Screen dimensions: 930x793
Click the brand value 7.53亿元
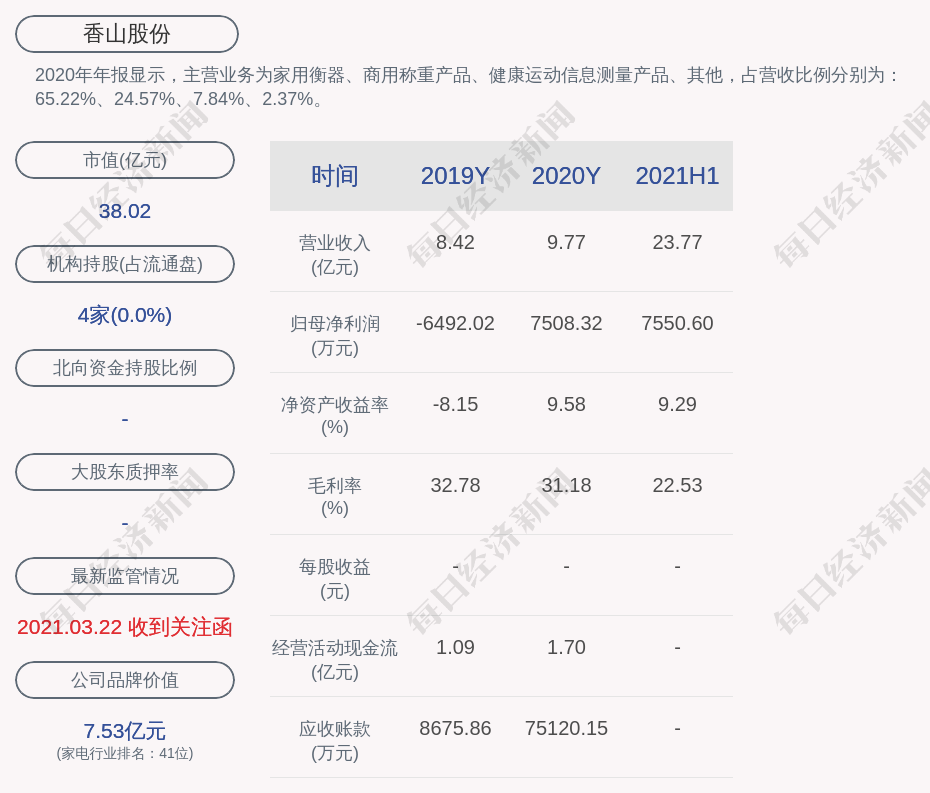pos(125,731)
